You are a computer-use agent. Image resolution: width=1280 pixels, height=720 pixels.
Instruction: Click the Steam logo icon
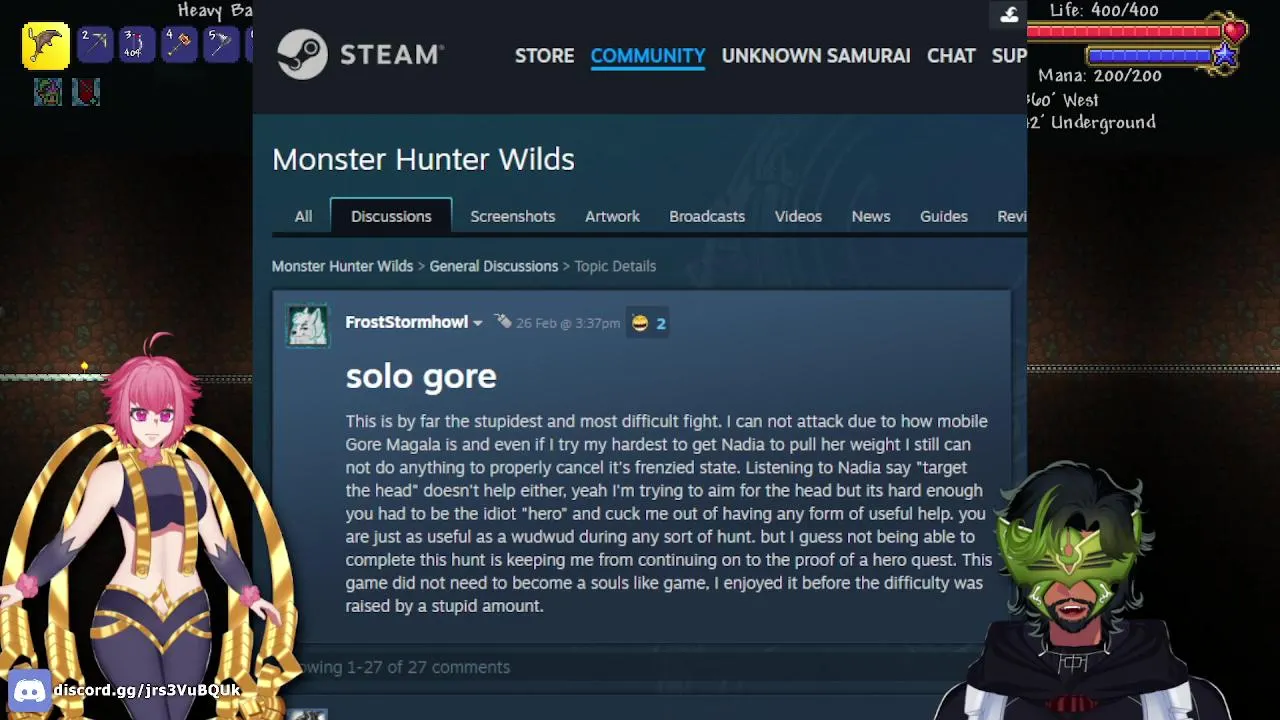coord(302,54)
